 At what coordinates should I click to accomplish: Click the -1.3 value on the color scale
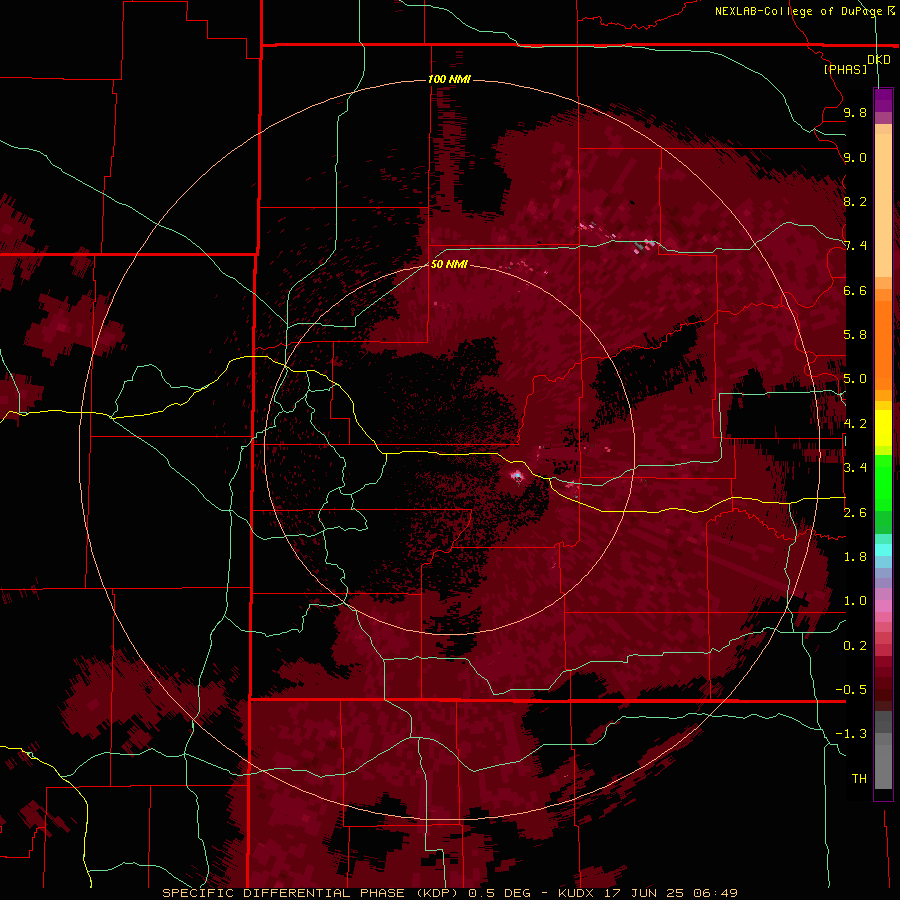coord(851,734)
